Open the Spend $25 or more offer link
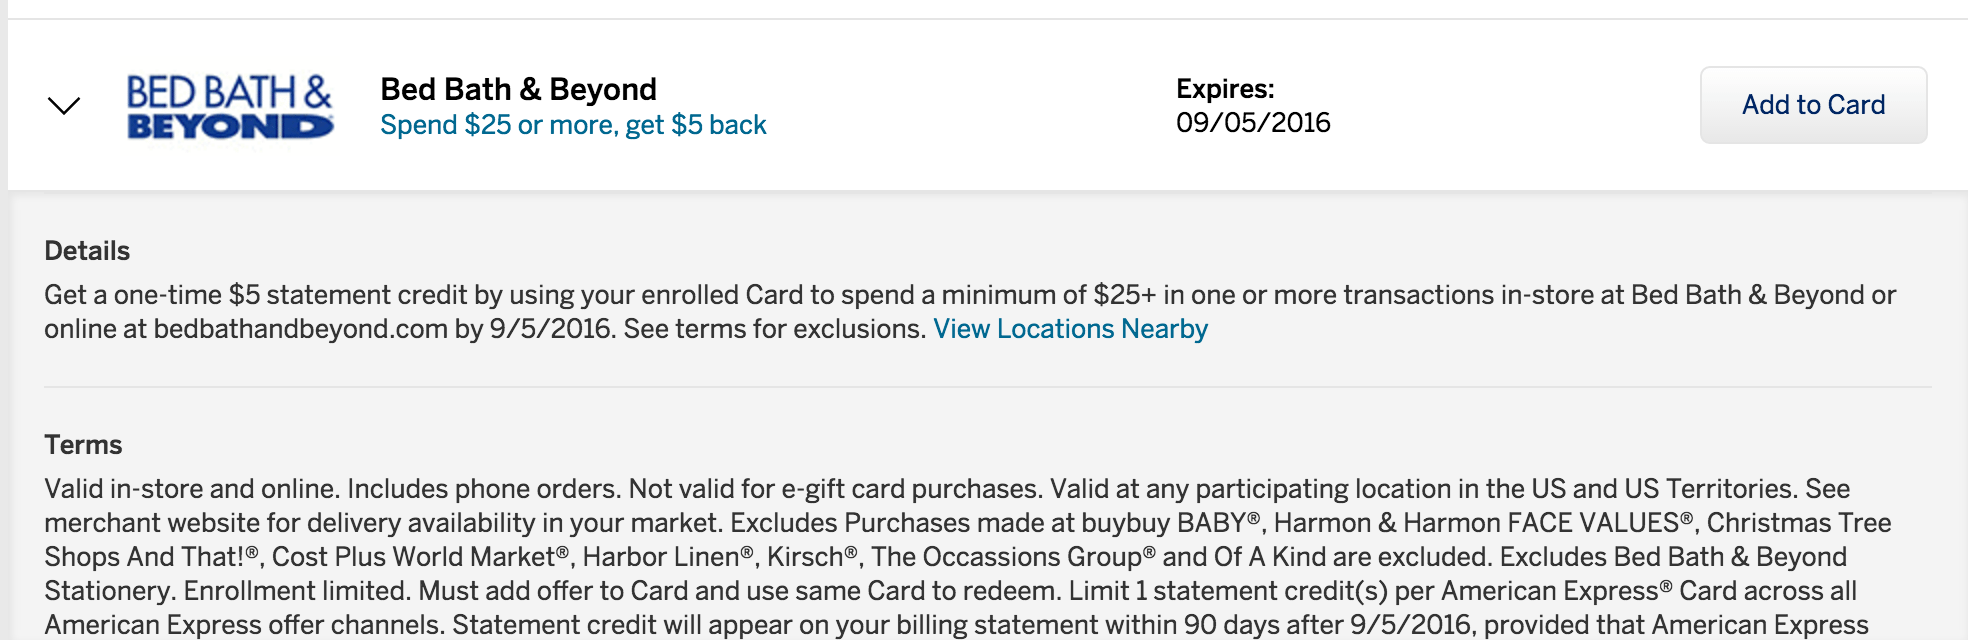This screenshot has height=640, width=1968. (x=573, y=125)
